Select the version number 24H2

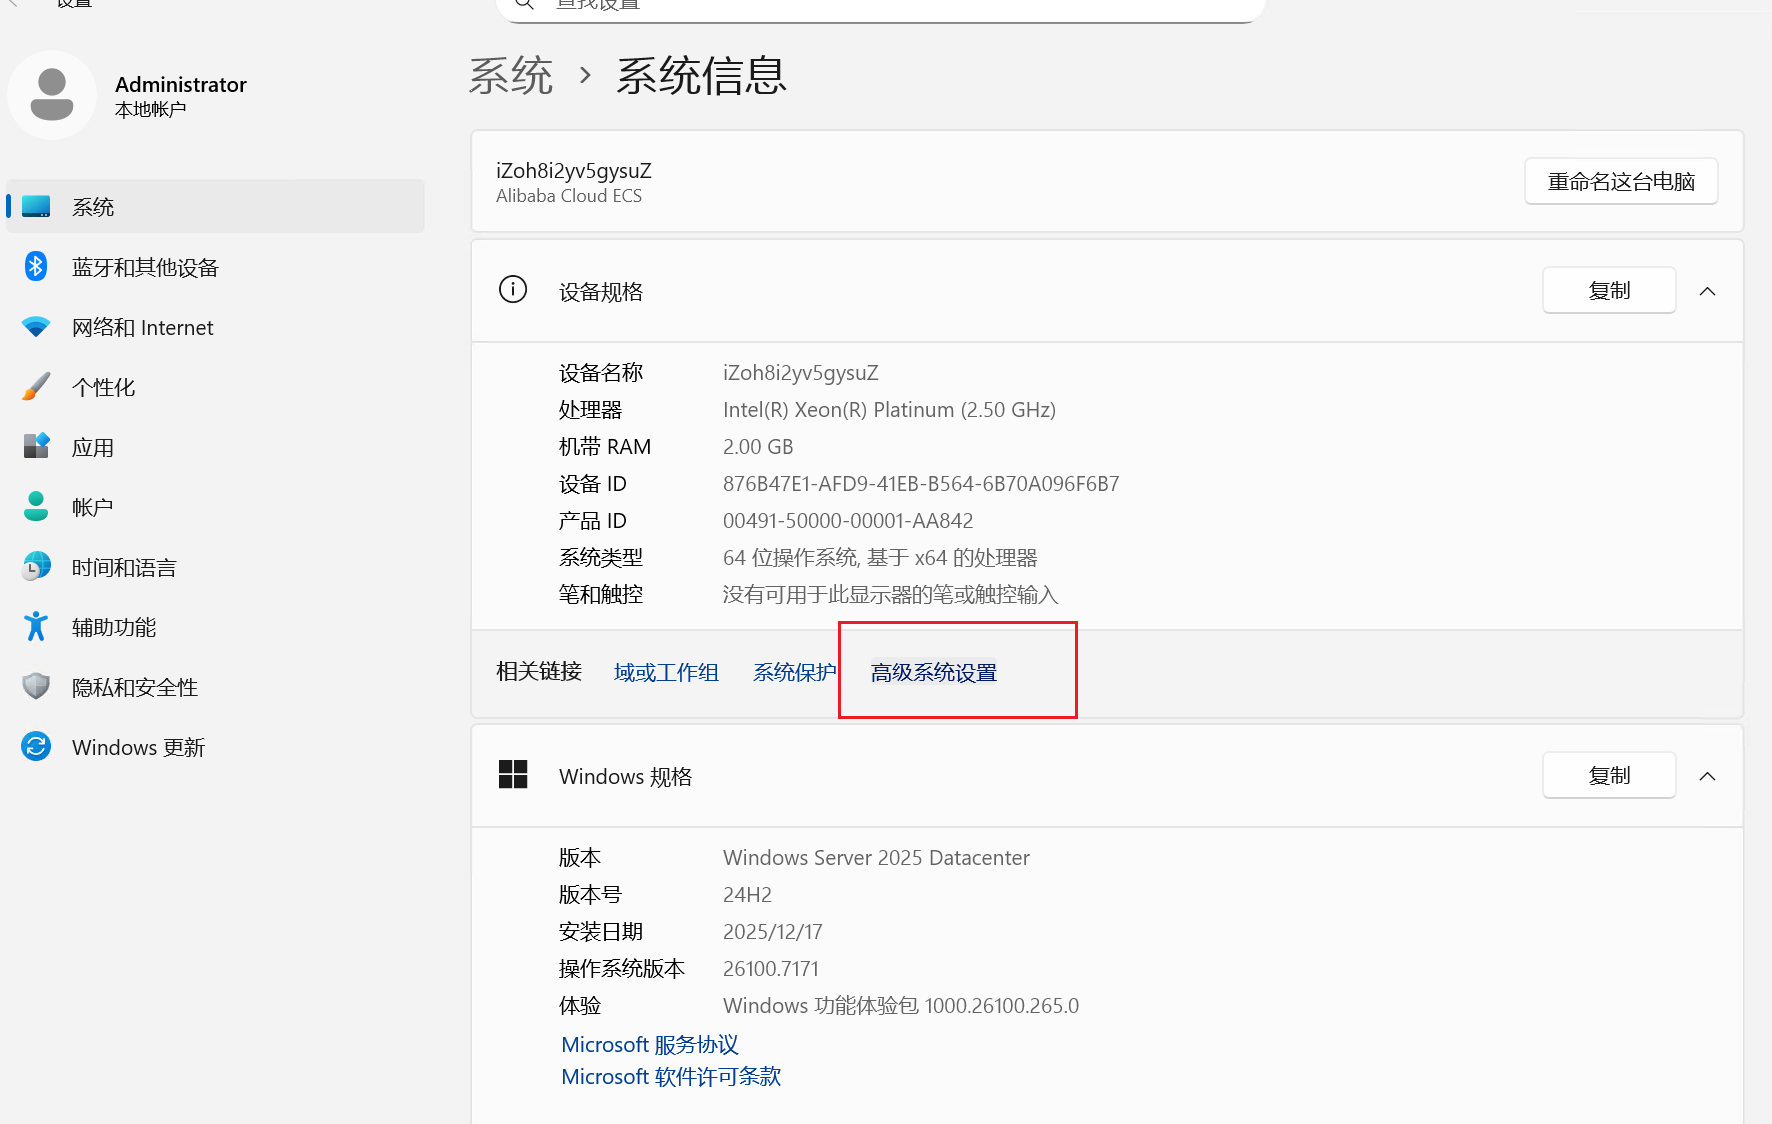point(747,894)
